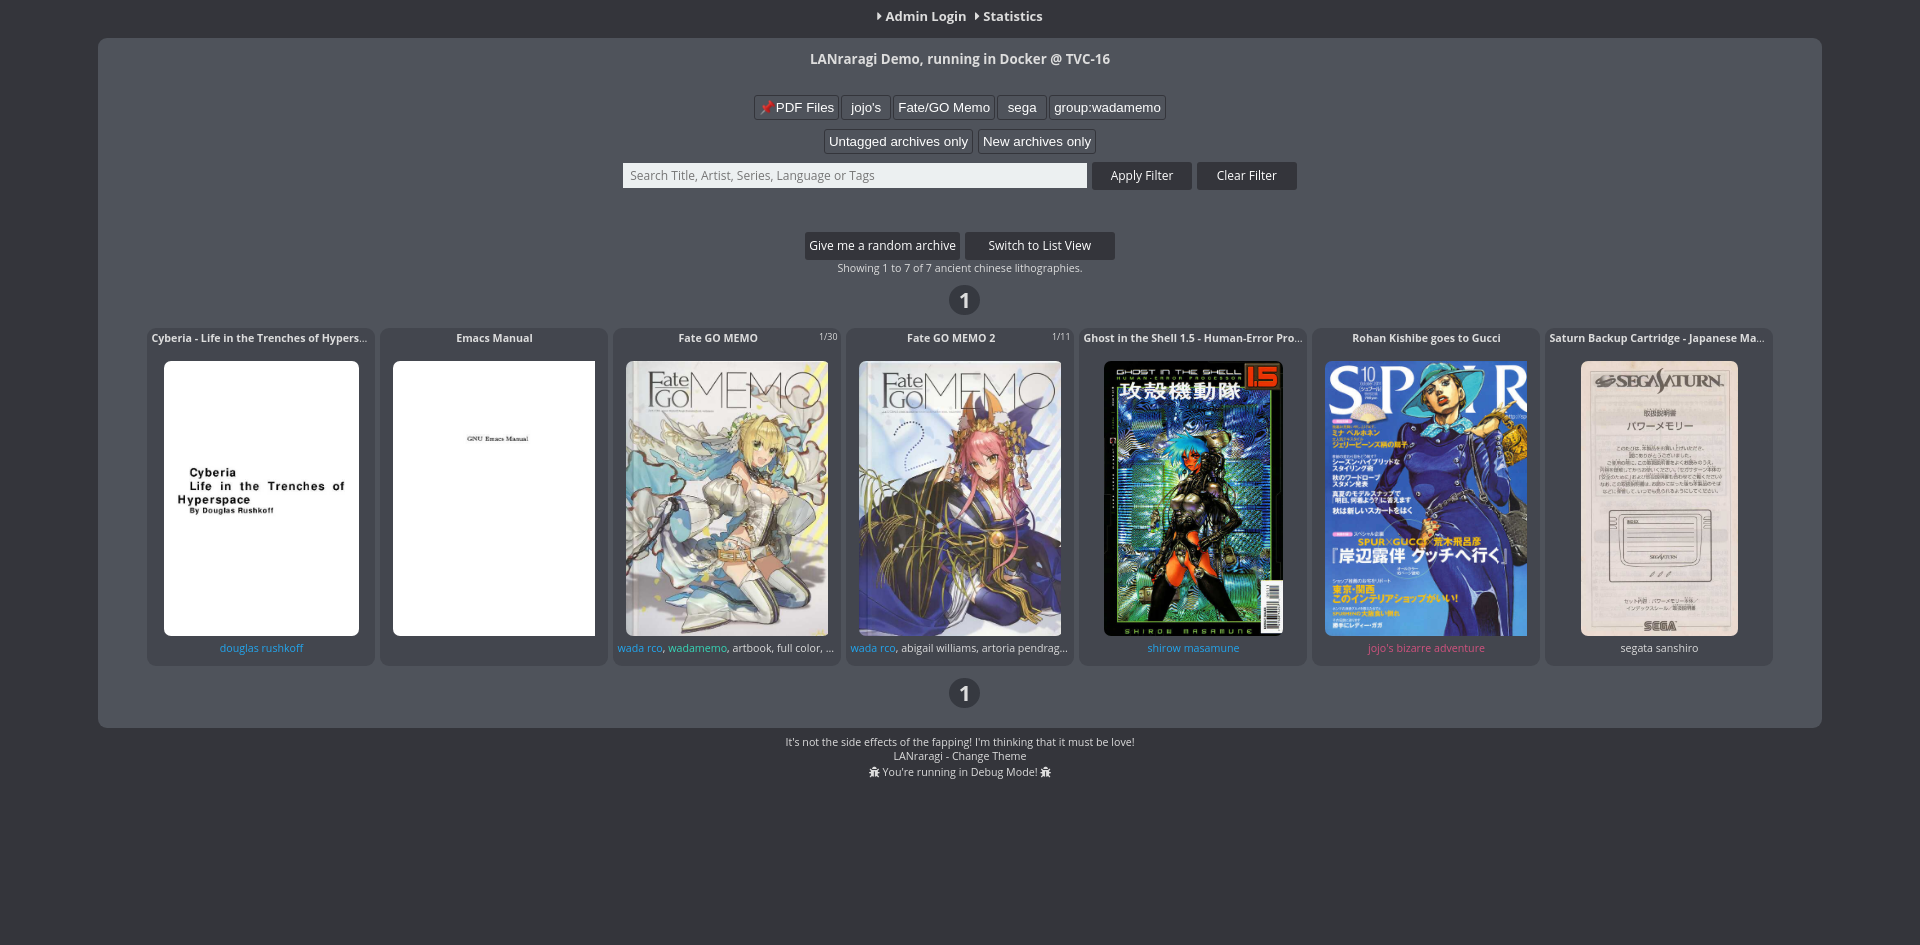
Task: Search wada rco tag under Fate GO MEMO 2
Action: pos(873,648)
